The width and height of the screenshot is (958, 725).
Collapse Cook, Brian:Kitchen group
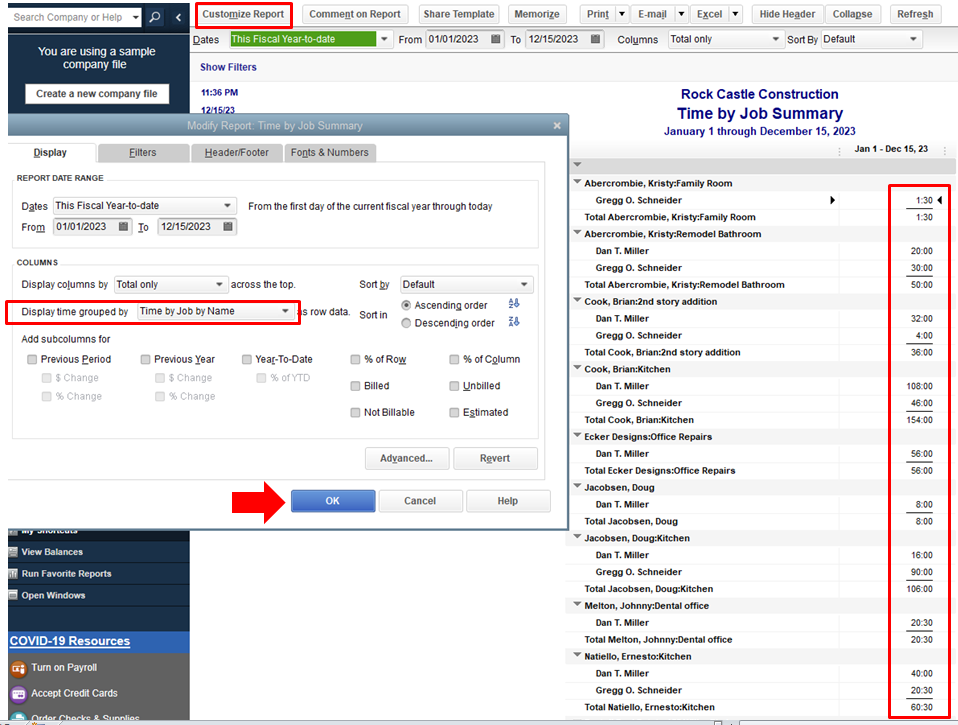tap(577, 368)
